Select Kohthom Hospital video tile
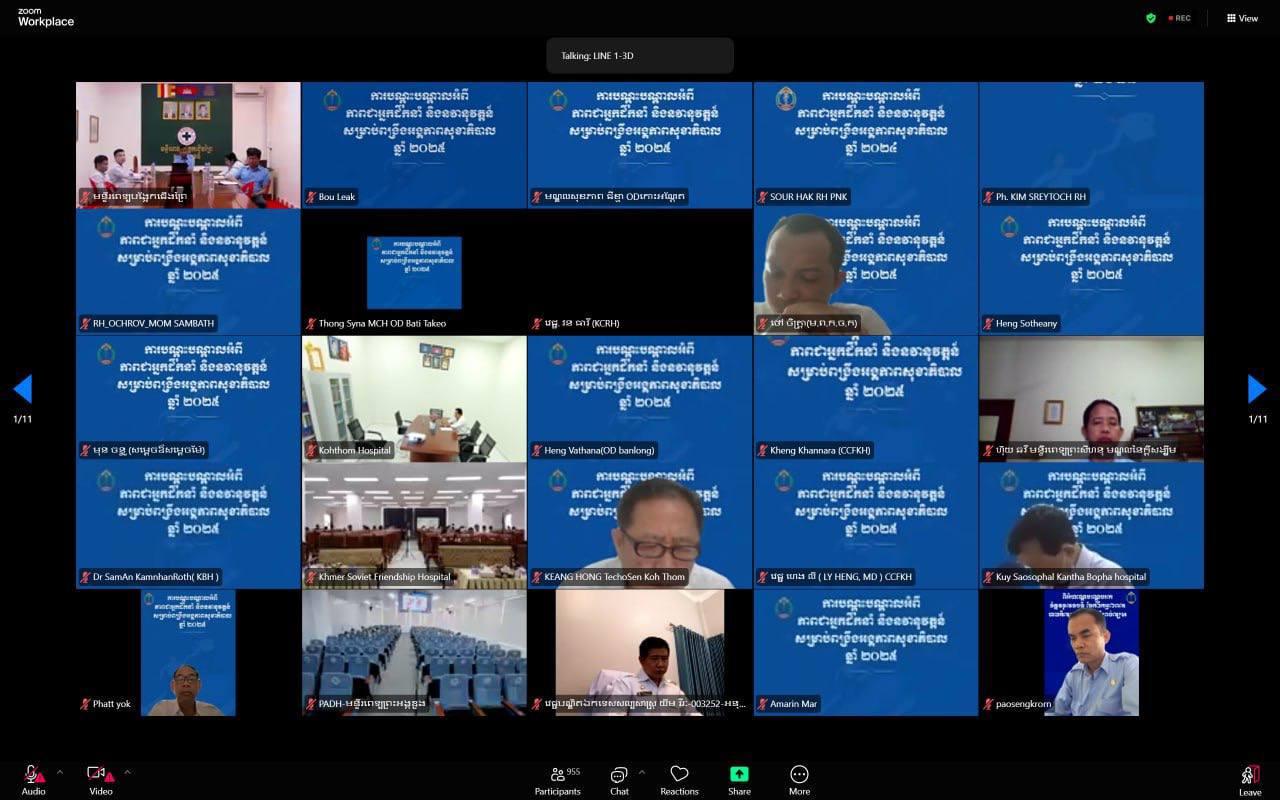Image resolution: width=1280 pixels, height=800 pixels. pos(414,399)
